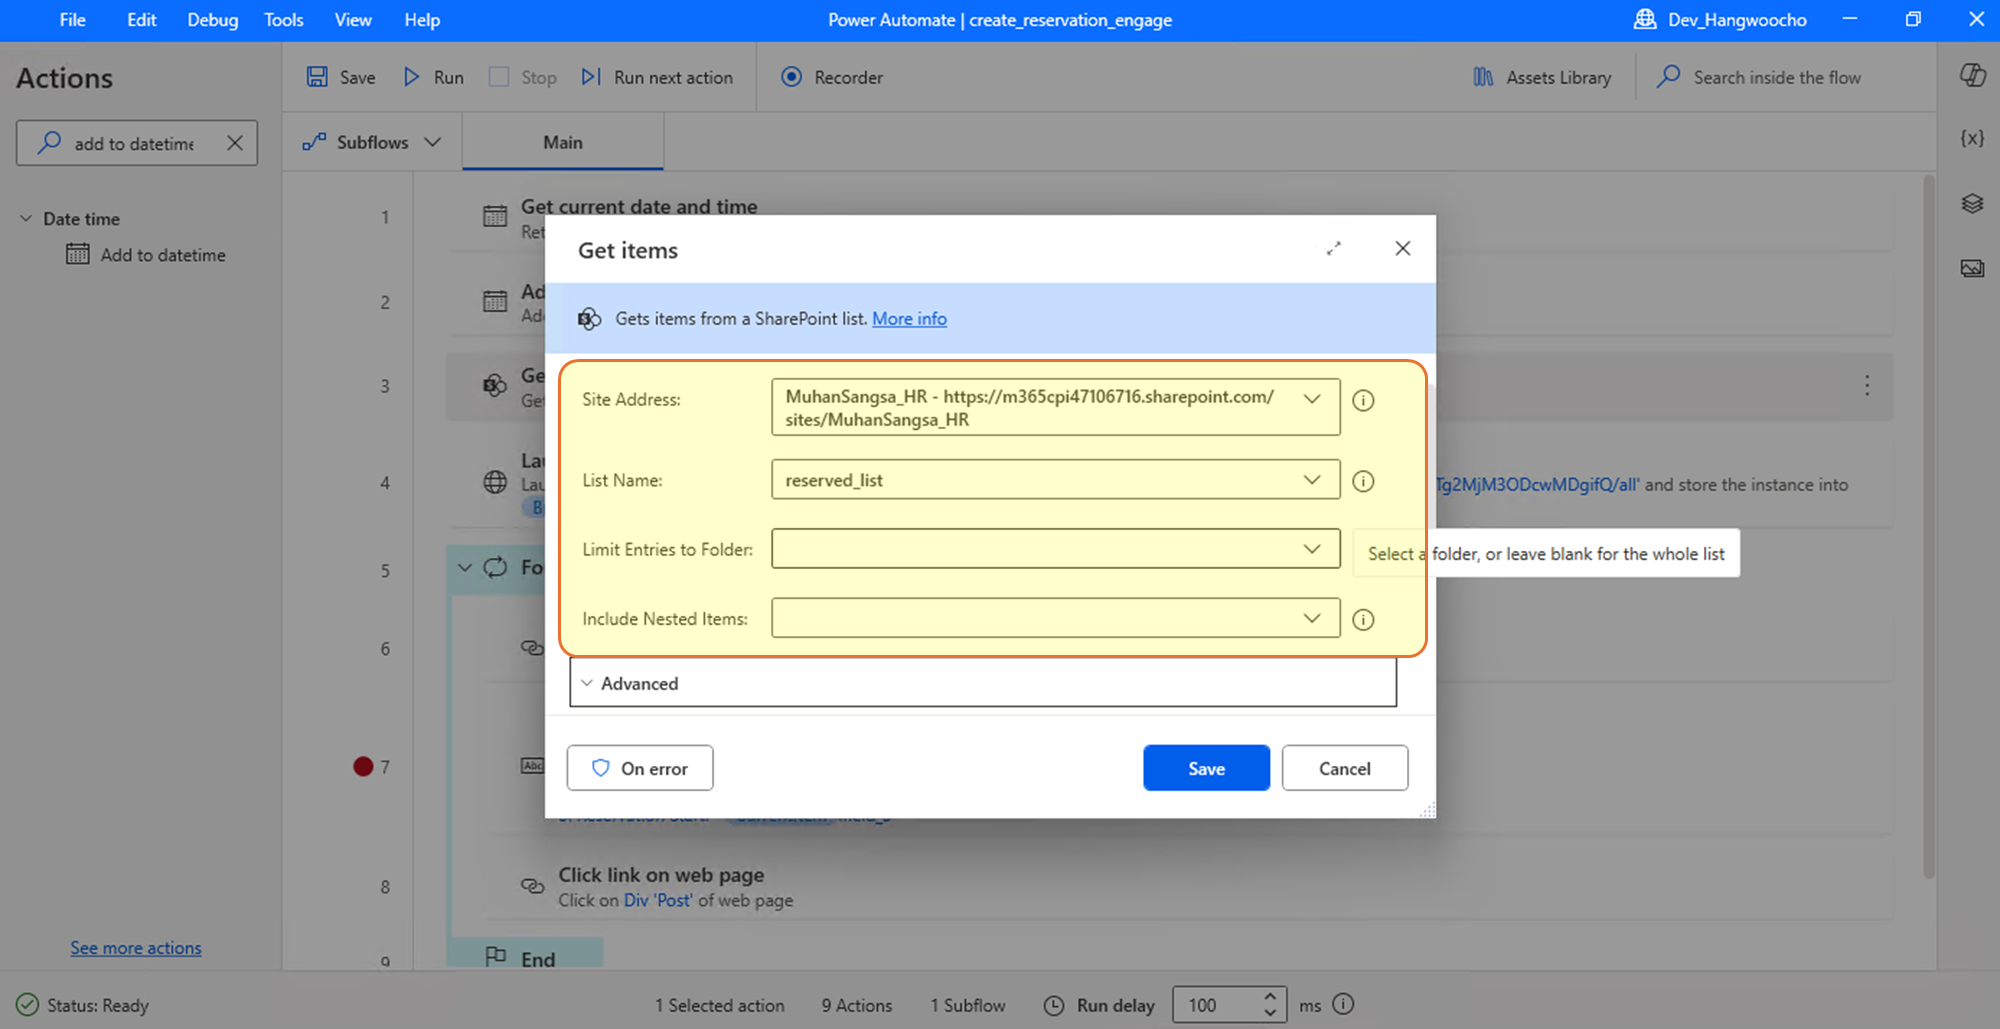Open the File menu
Viewport: 2000px width, 1029px height.
point(72,20)
